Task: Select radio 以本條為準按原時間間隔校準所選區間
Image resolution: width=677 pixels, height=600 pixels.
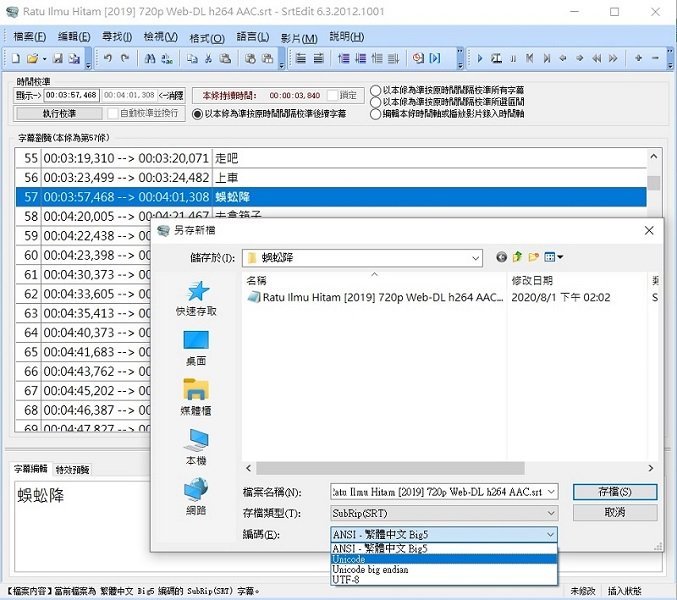Action: coord(376,102)
